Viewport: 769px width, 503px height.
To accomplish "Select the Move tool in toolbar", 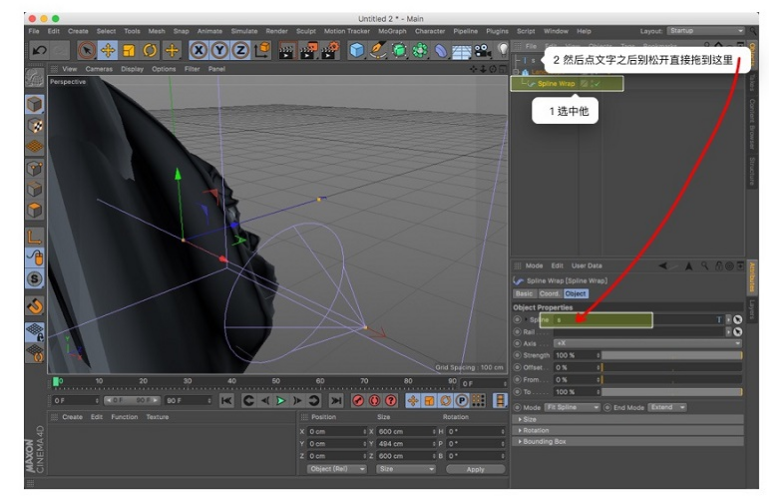I will [x=107, y=49].
